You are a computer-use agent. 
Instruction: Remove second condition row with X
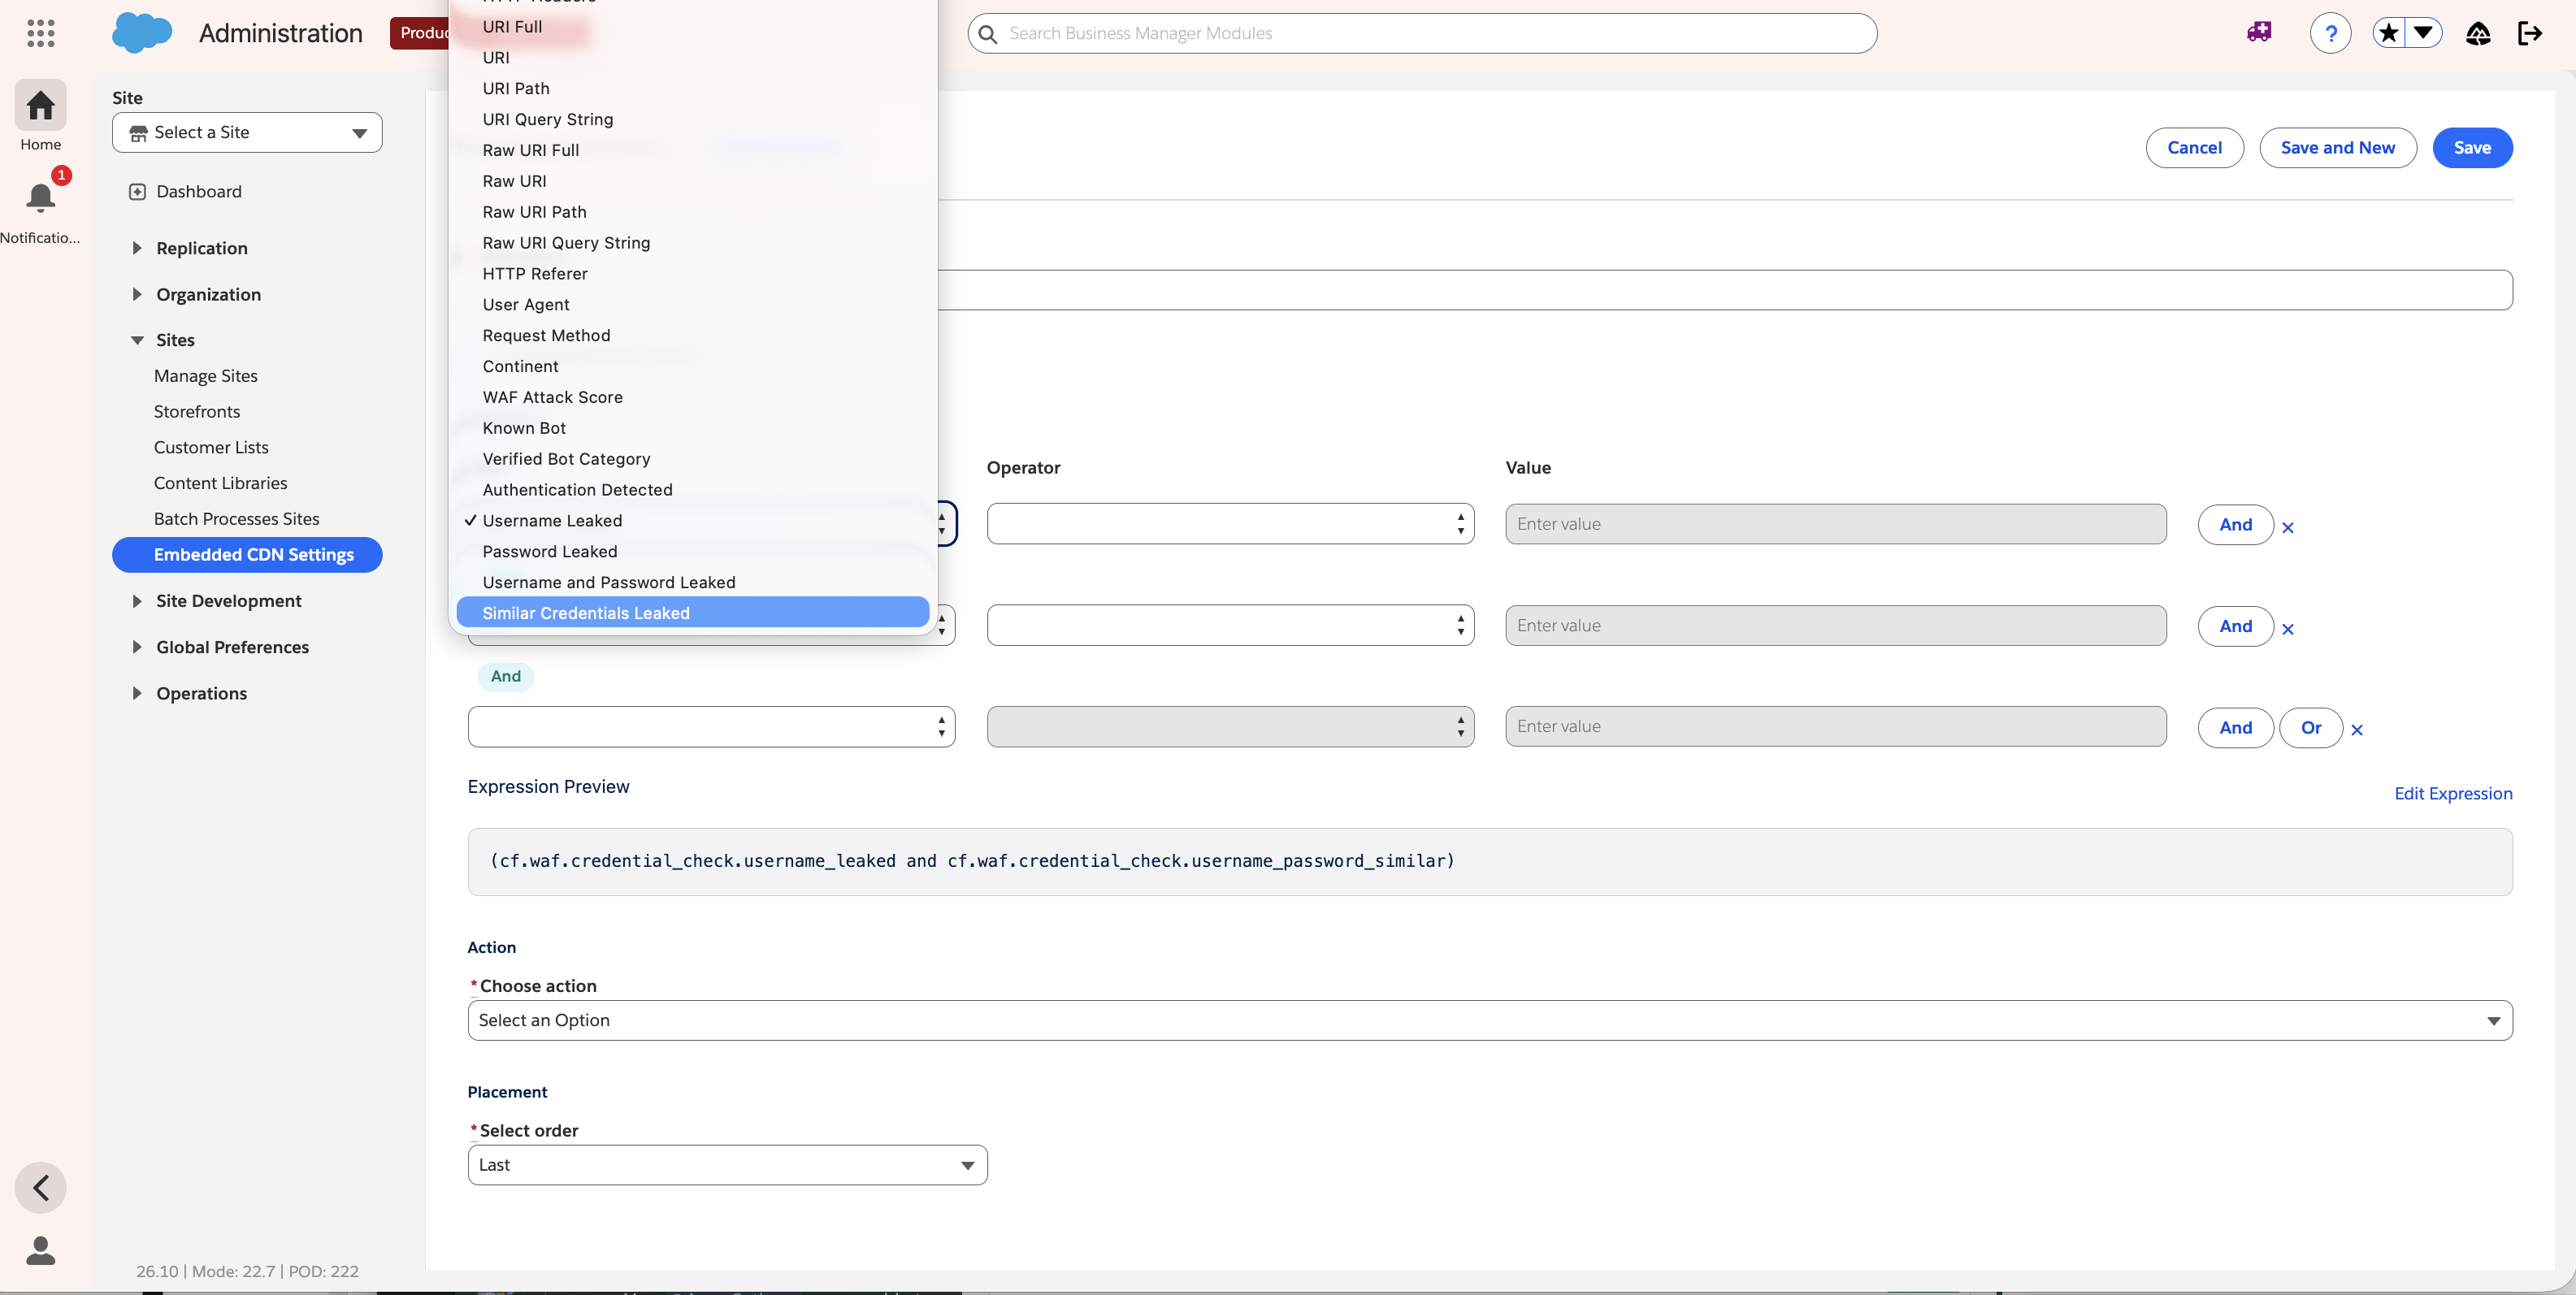(x=2287, y=629)
